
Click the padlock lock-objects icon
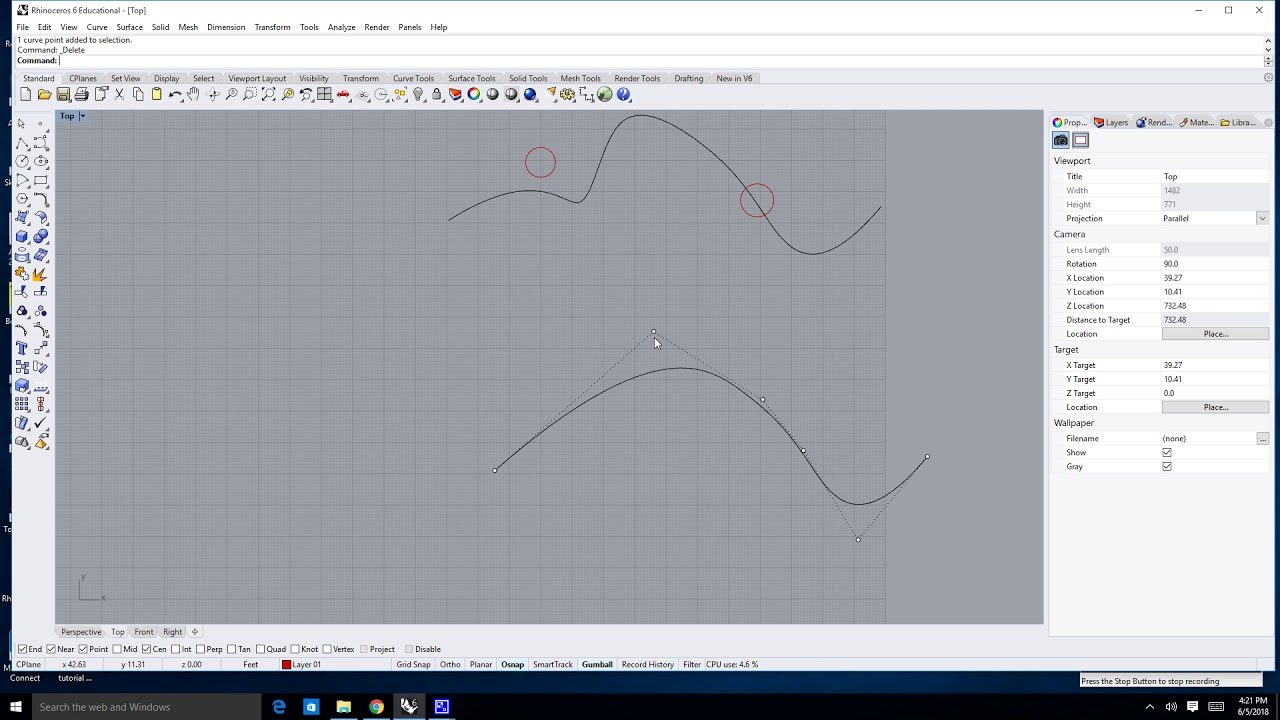tap(437, 94)
